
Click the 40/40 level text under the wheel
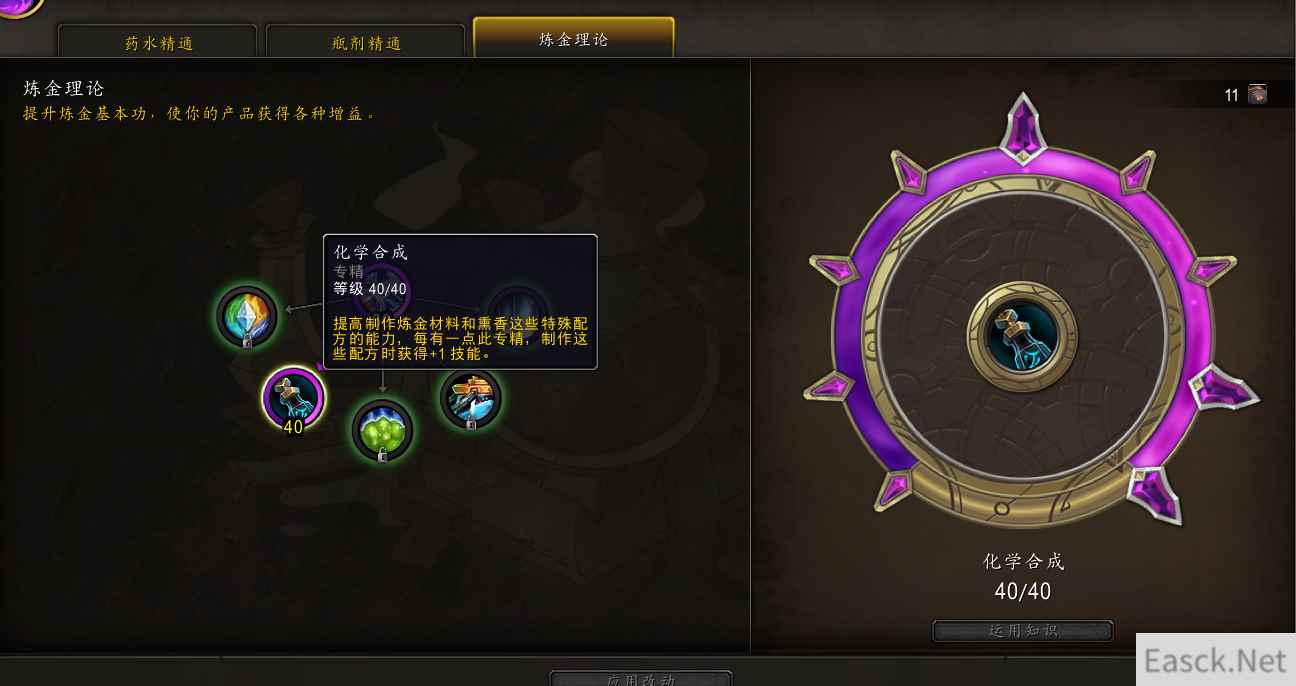point(1022,591)
